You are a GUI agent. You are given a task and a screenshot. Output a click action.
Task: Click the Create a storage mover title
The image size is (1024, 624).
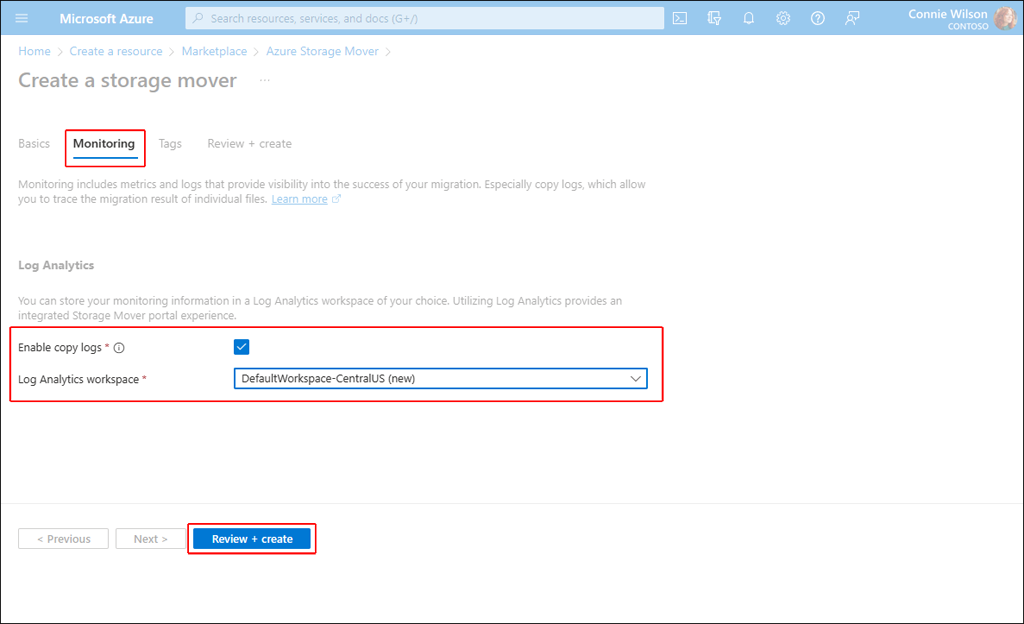[x=127, y=80]
